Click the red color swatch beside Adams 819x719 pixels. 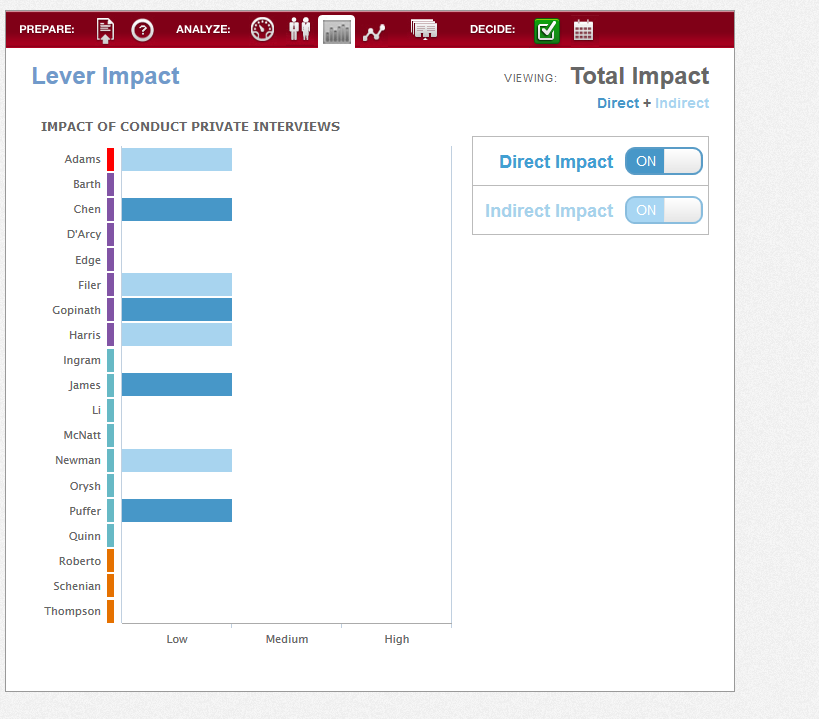110,159
